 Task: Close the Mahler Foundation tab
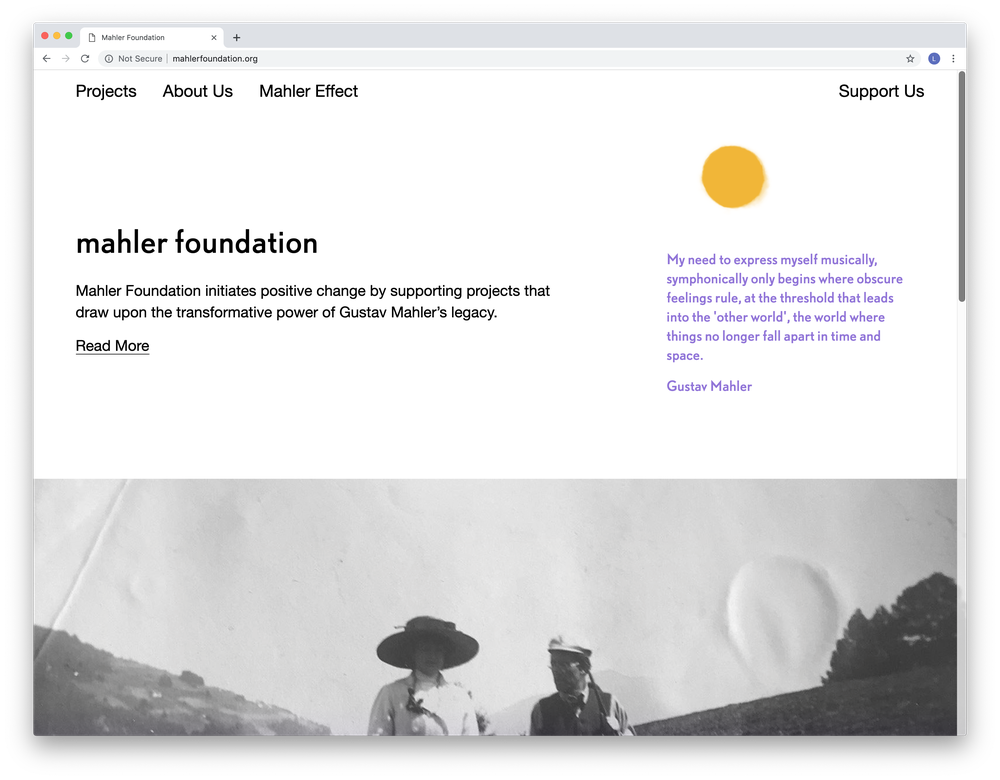tap(214, 38)
